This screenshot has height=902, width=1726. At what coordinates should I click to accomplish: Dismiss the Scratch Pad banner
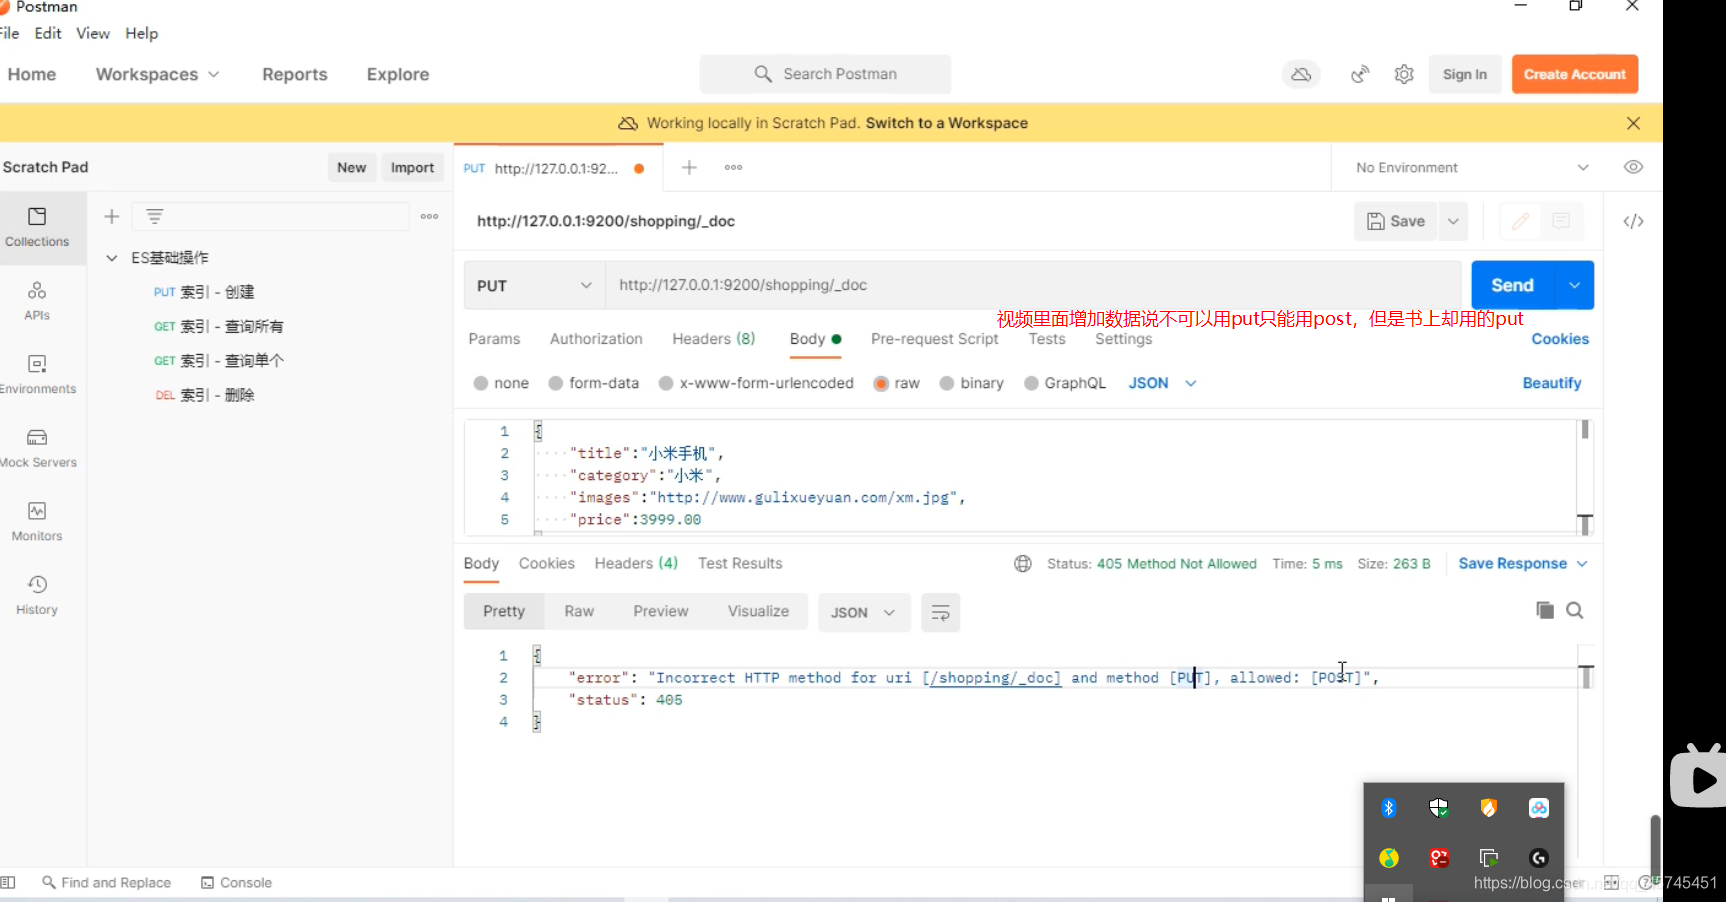1633,123
